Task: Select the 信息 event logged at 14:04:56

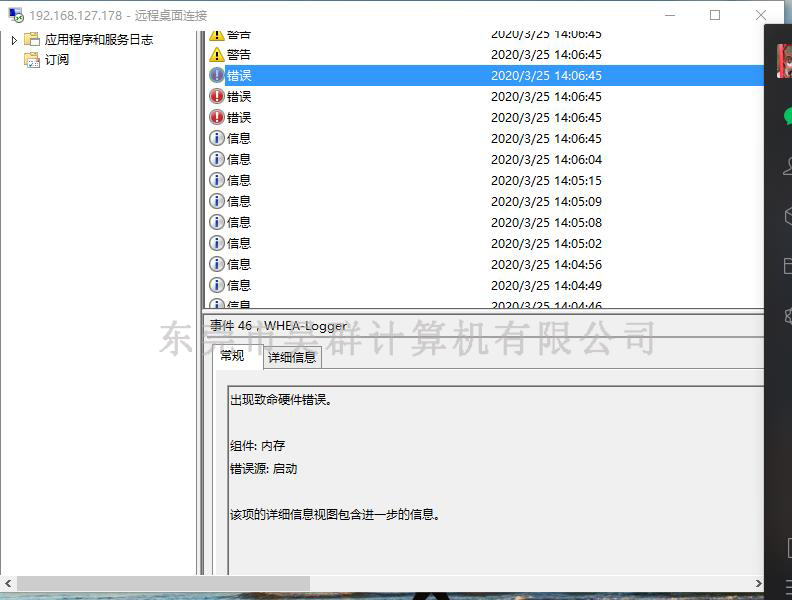Action: tap(239, 264)
